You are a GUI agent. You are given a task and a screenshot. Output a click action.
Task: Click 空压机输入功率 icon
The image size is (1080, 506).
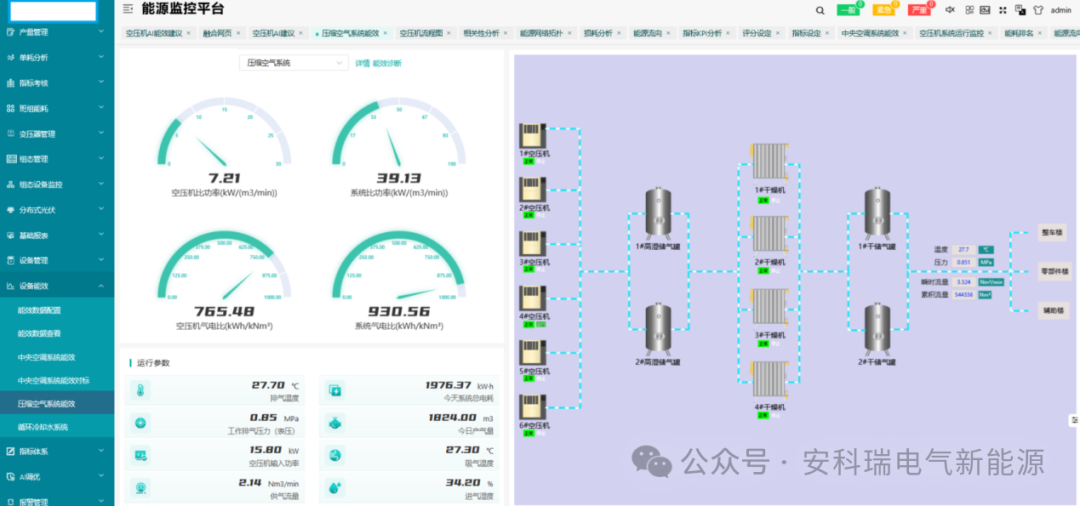(140, 455)
